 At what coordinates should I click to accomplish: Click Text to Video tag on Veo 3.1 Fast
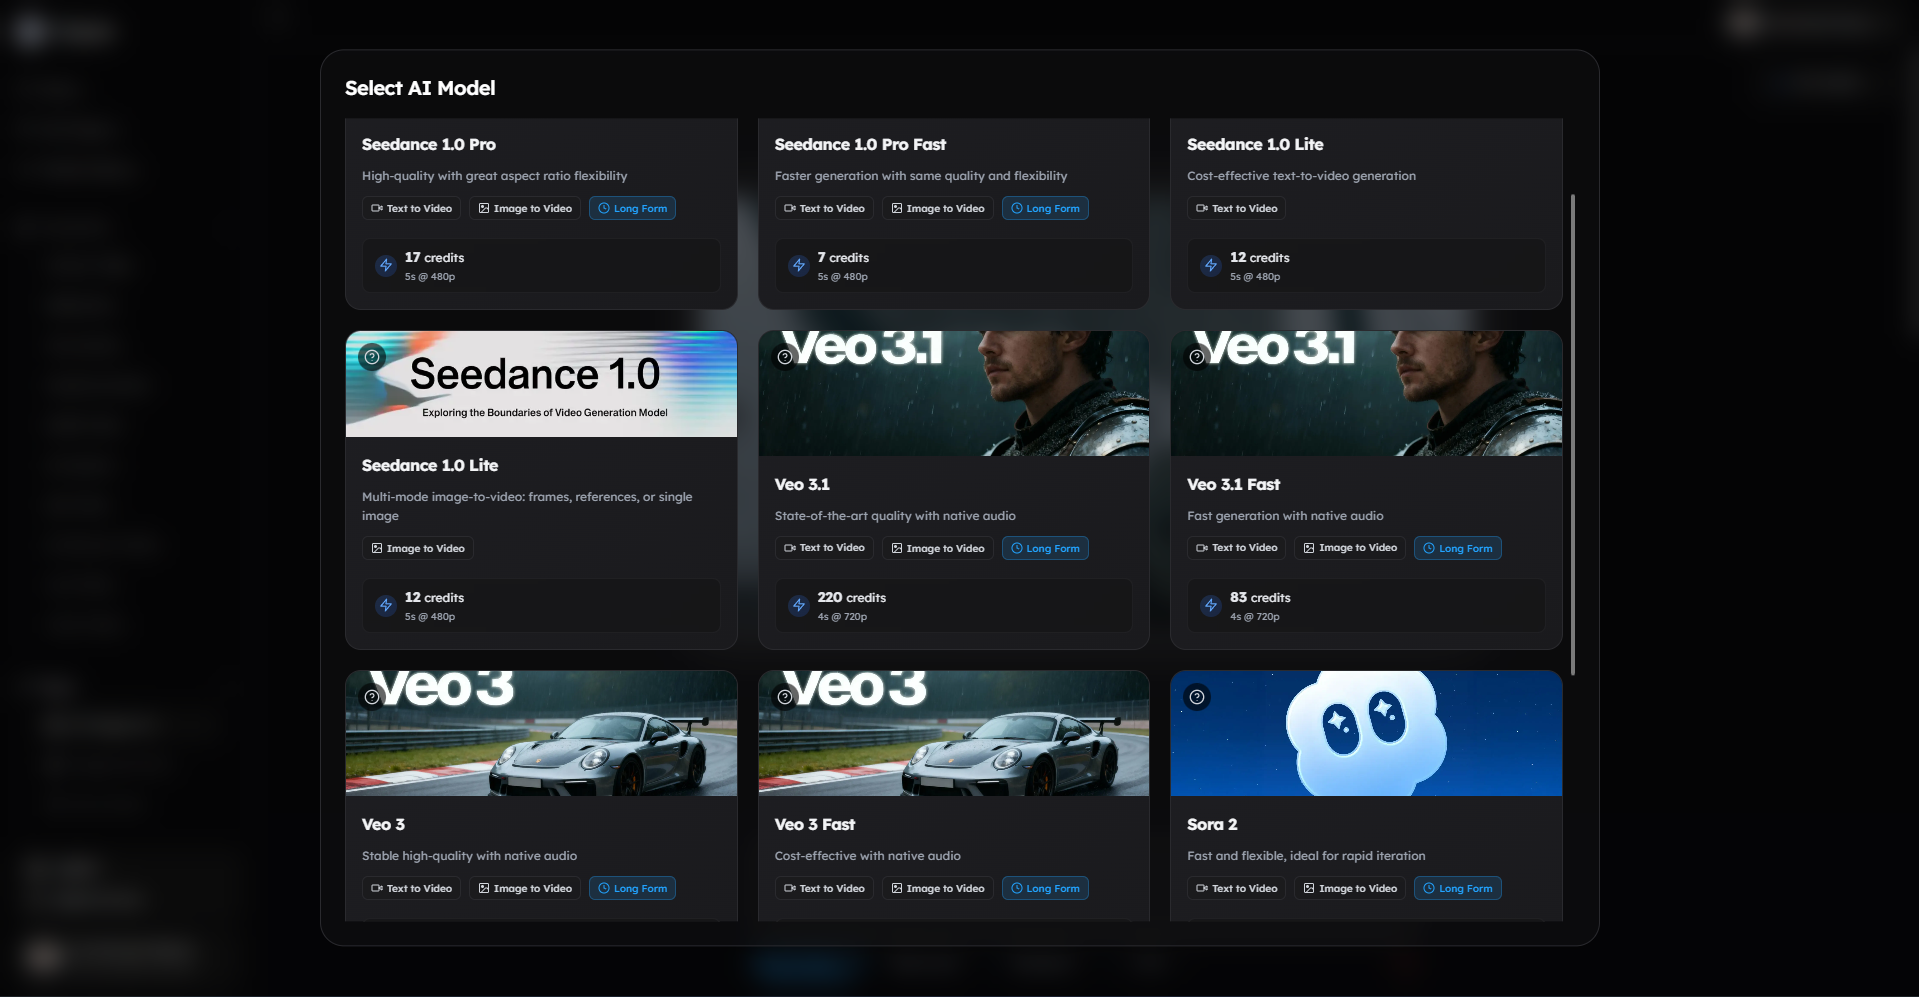(1236, 548)
